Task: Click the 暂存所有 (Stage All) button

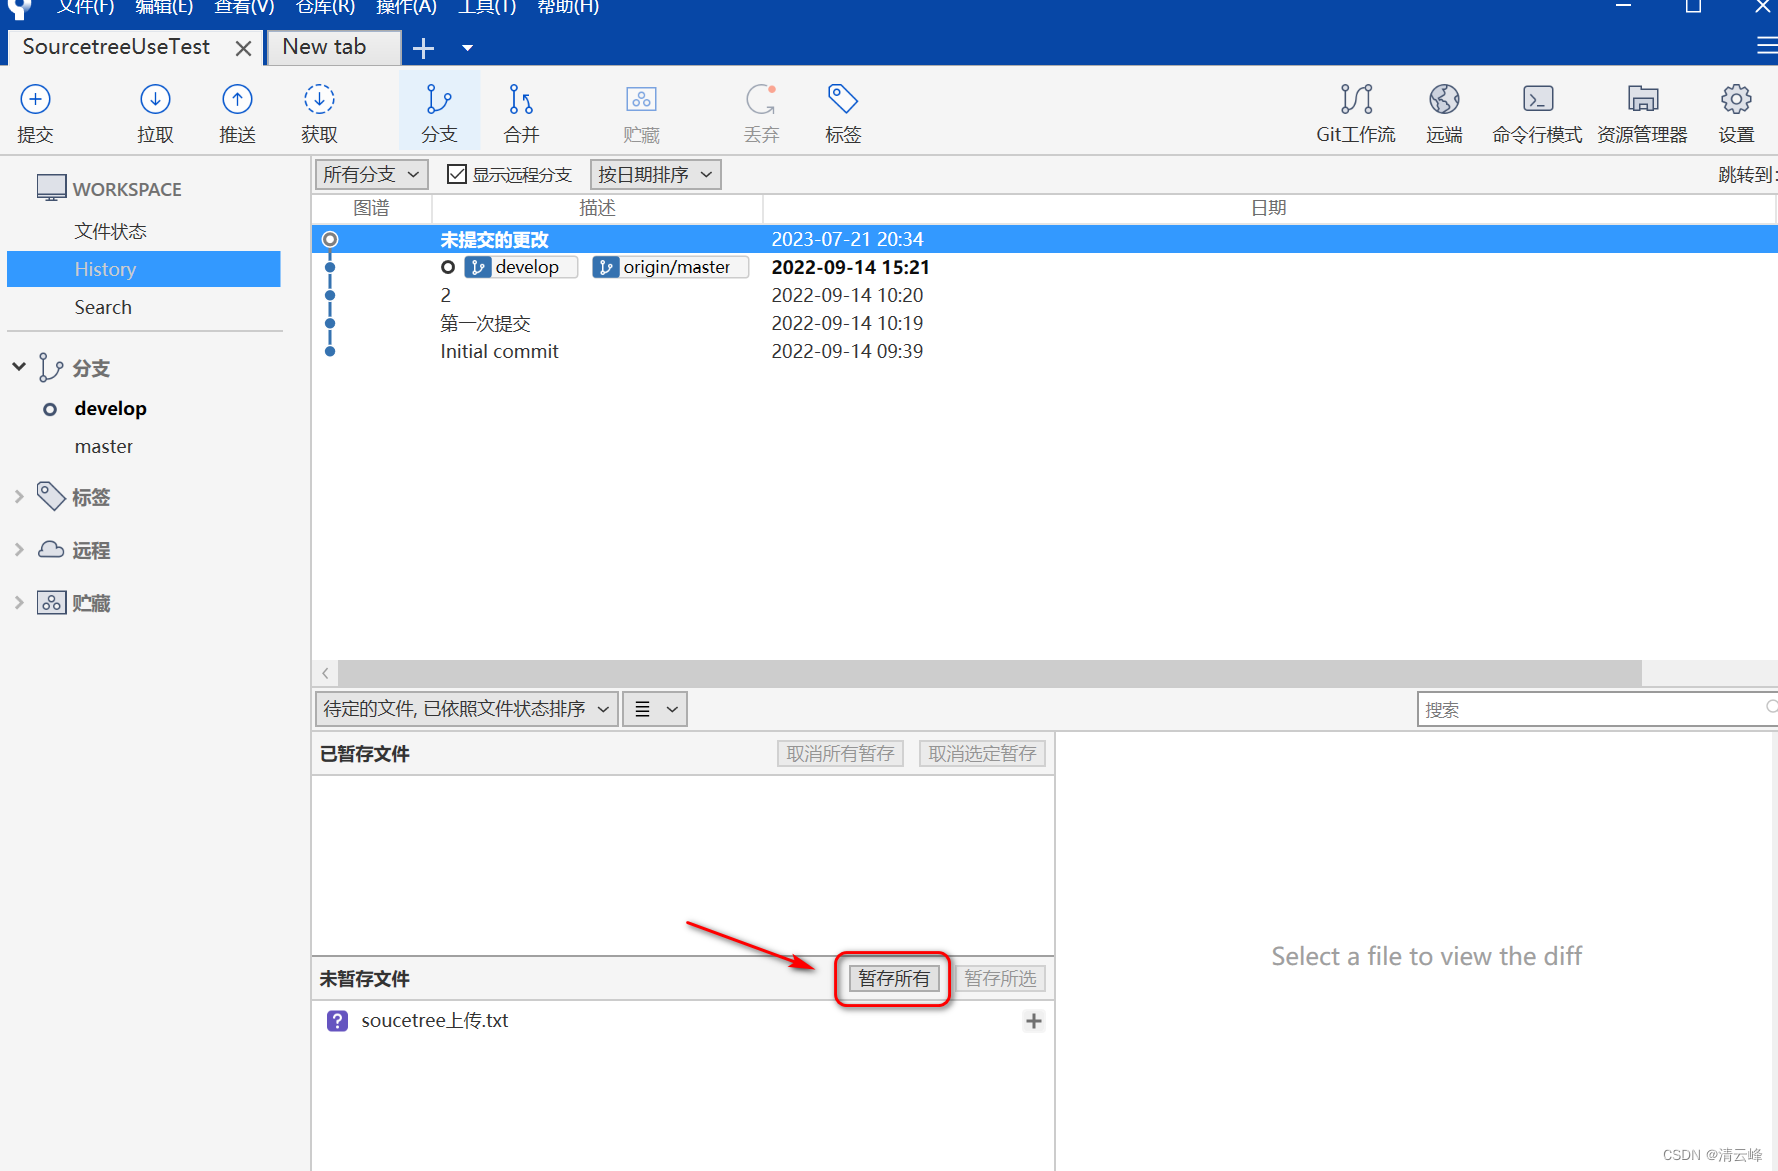Action: [x=894, y=978]
